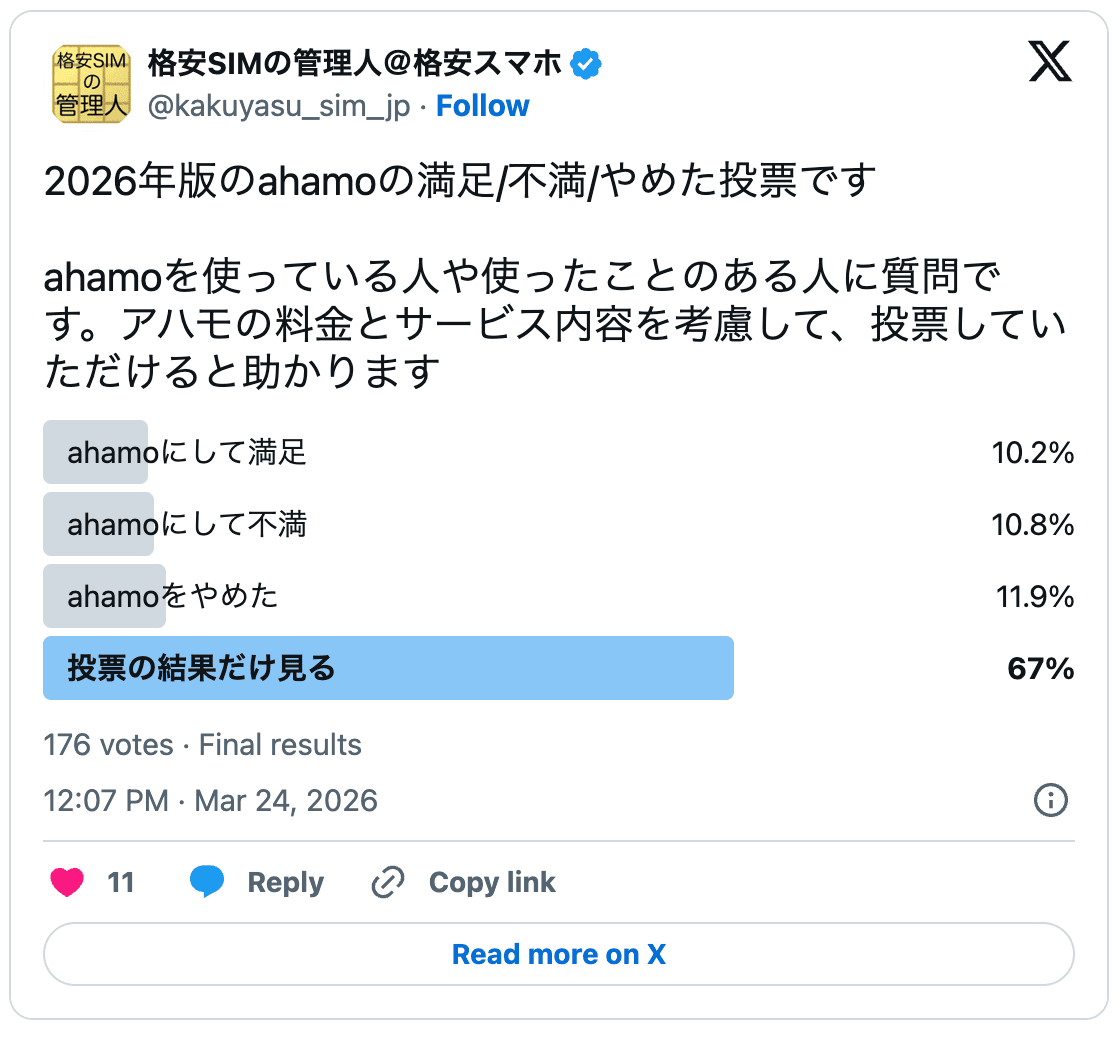Image resolution: width=1120 pixels, height=1038 pixels.
Task: Click the Copy link chain icon
Action: 385,882
